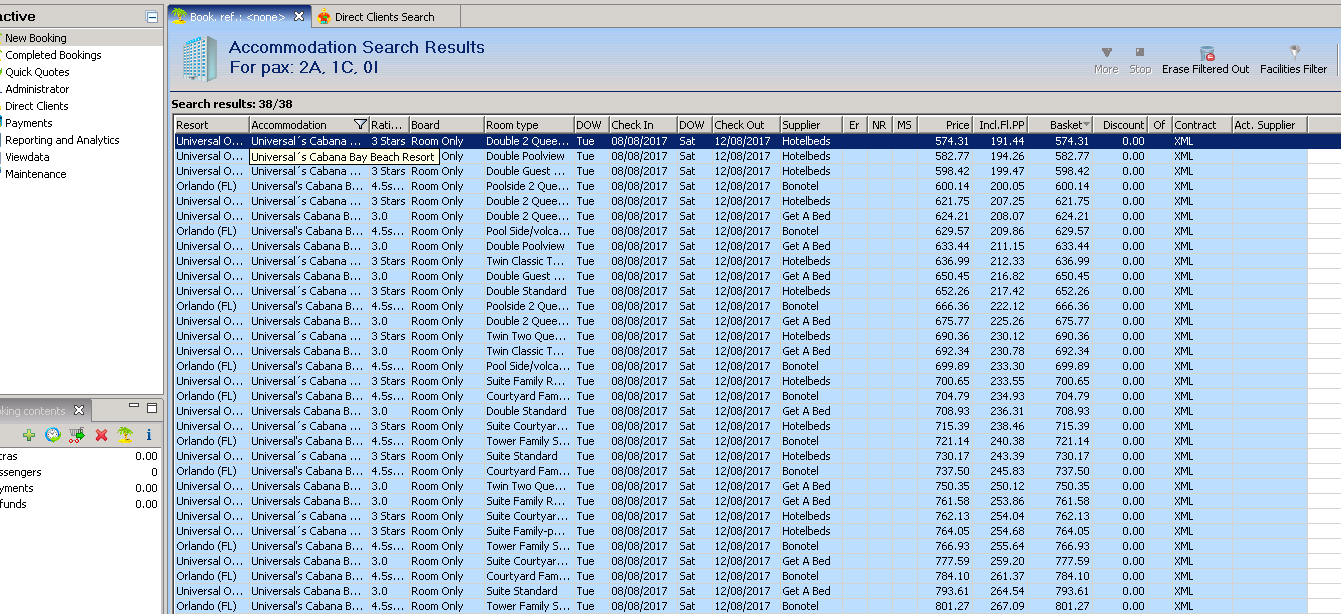Minimize the booking contents panel
Screen dimensions: 1341x614
[134, 407]
